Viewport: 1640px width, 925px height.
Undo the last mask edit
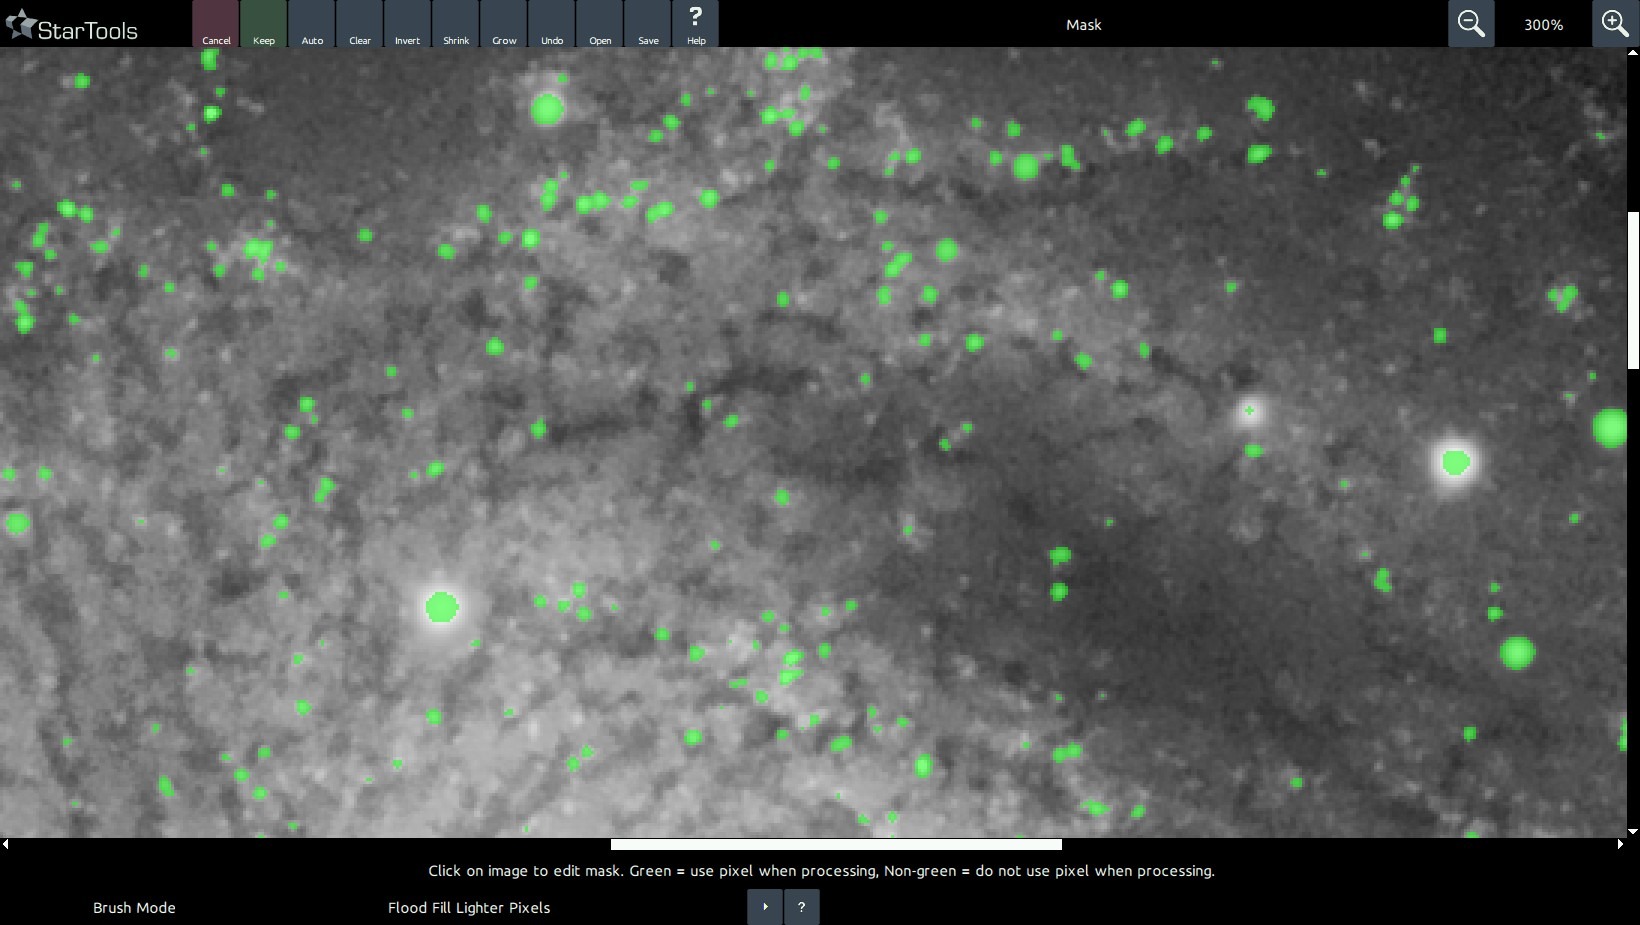click(x=552, y=24)
